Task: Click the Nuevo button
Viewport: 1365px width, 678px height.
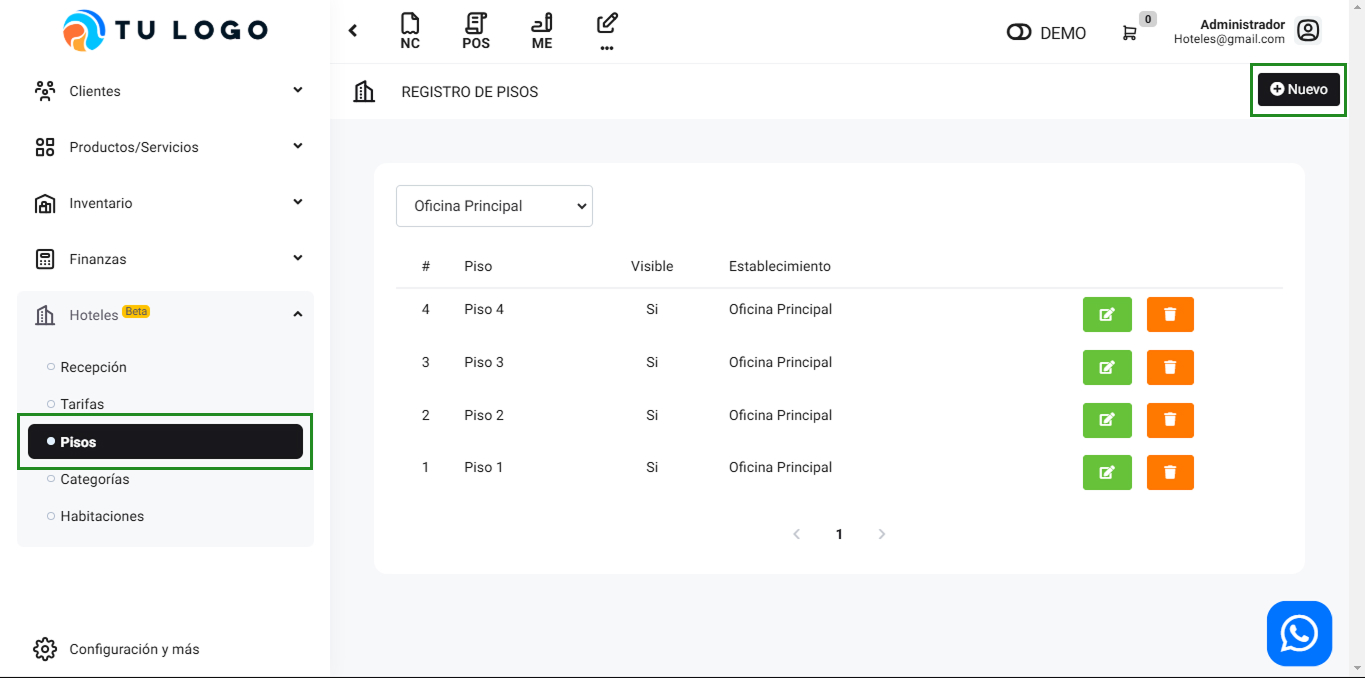Action: click(1298, 89)
